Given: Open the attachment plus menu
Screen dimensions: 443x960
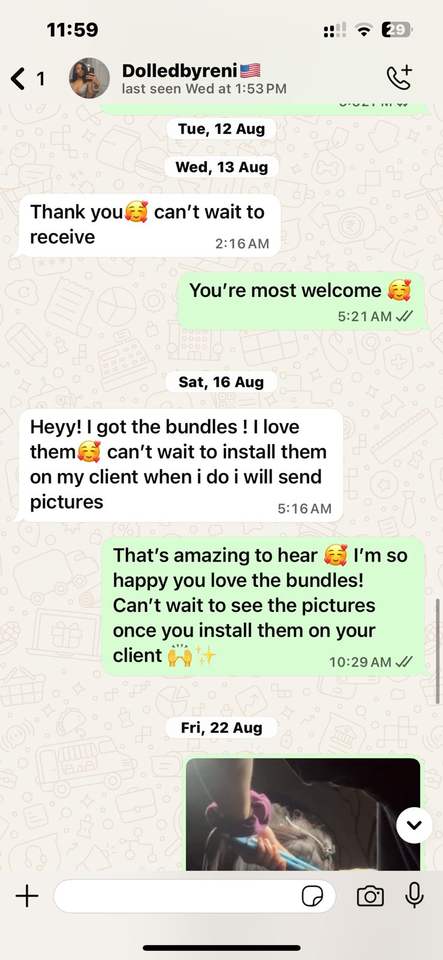Looking at the screenshot, I should (x=27, y=897).
